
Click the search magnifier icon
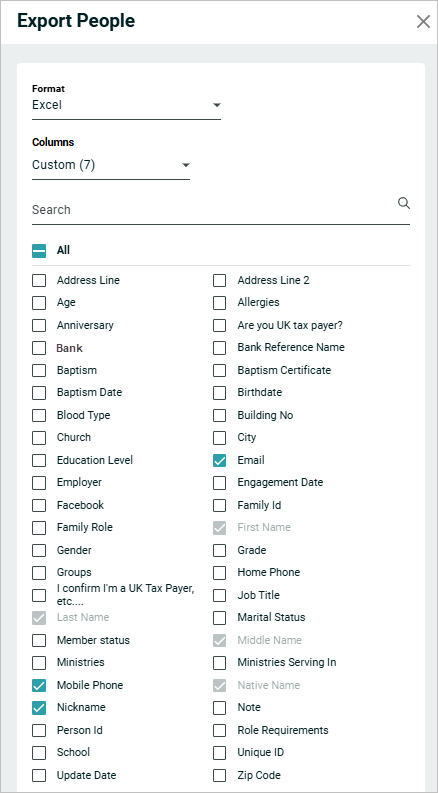(404, 203)
